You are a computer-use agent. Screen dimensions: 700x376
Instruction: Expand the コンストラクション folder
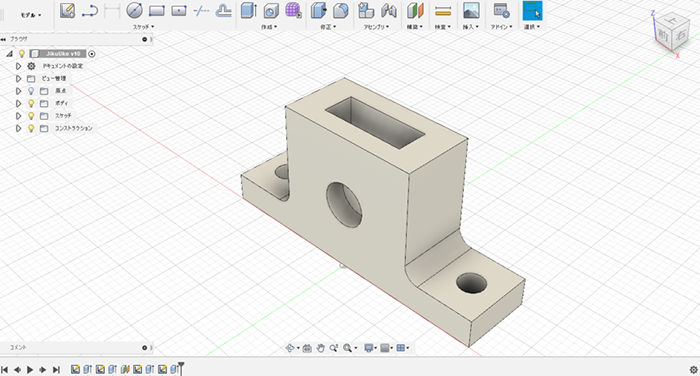(18, 128)
